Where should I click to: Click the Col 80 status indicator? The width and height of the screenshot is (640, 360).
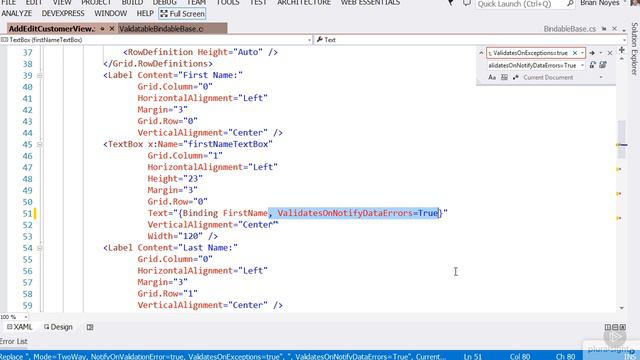pyautogui.click(x=520, y=356)
